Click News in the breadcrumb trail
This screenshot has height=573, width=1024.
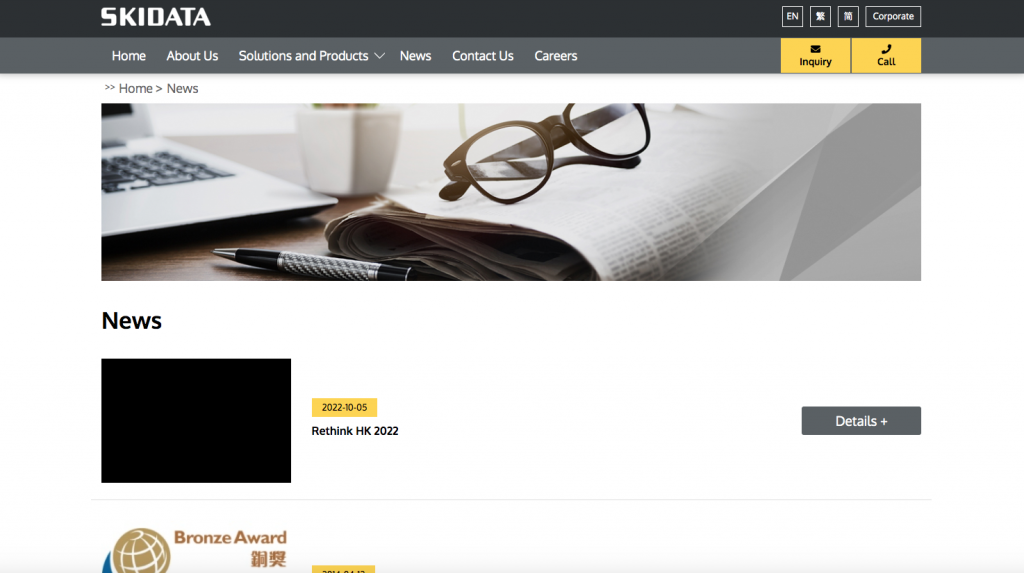point(182,89)
